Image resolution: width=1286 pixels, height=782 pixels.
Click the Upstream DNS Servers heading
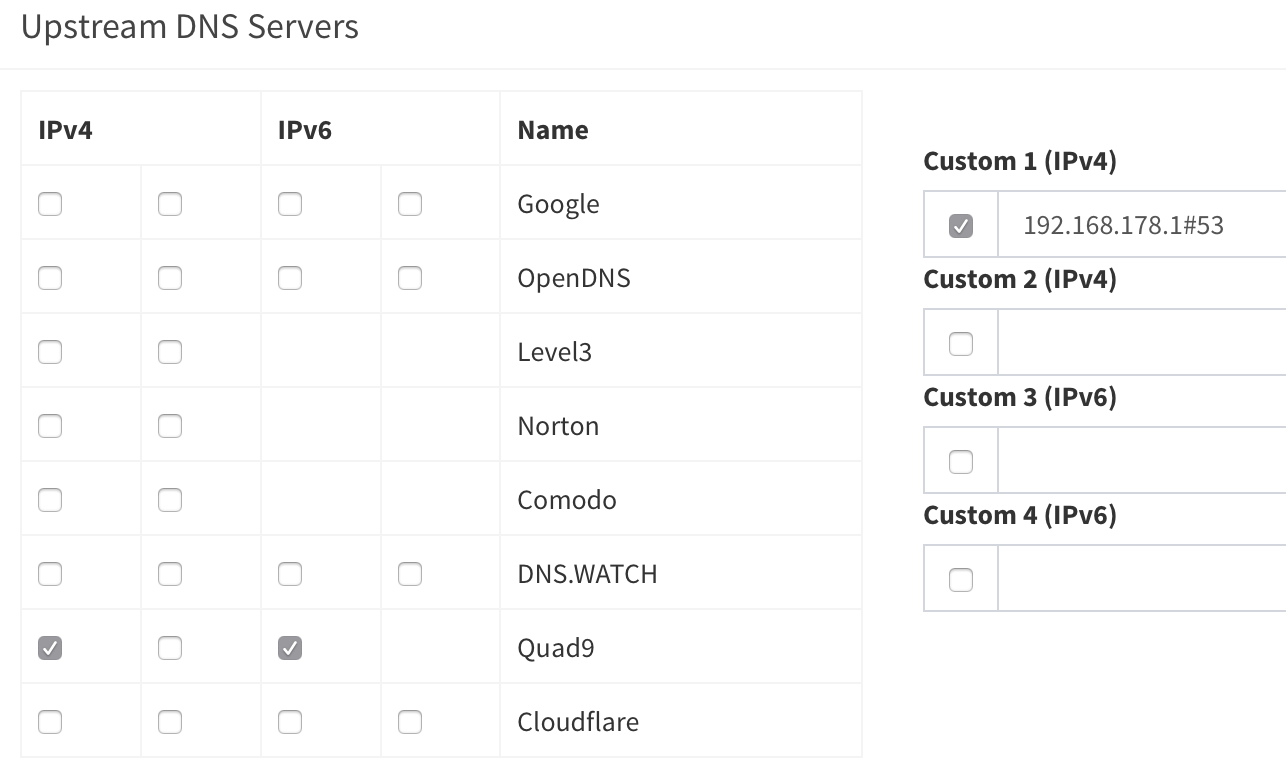[x=190, y=26]
